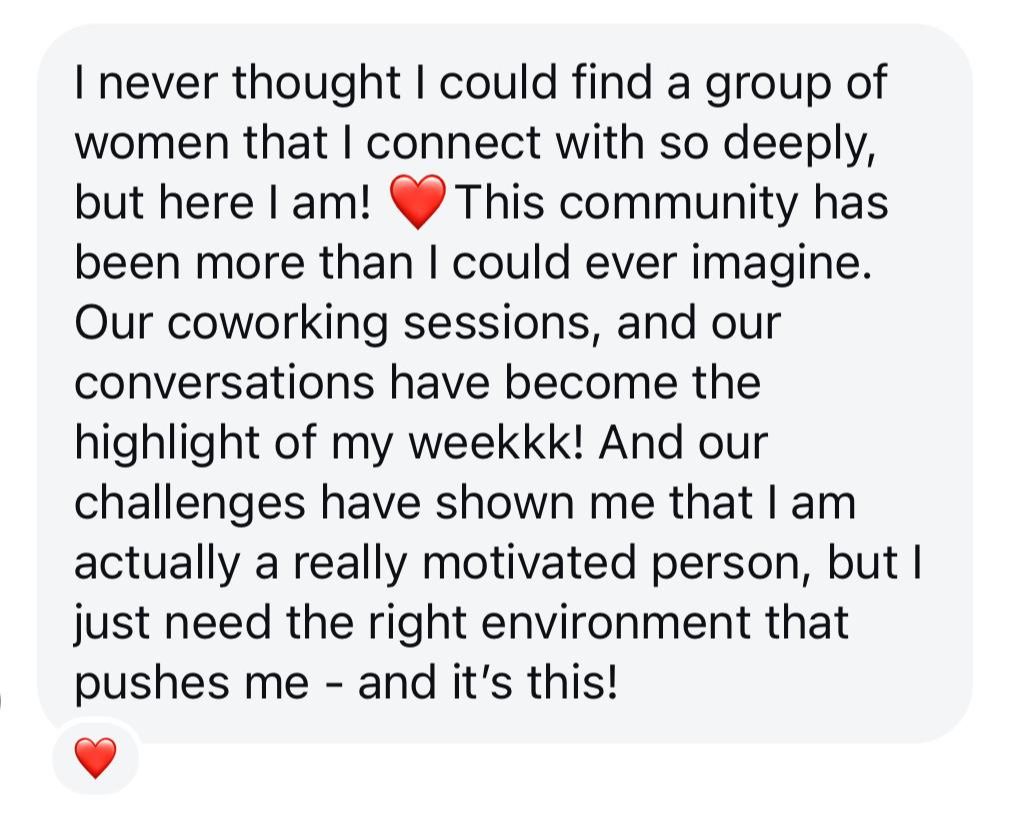1020x823 pixels.
Task: Select the word 'deeply,' in the message
Action: (799, 144)
